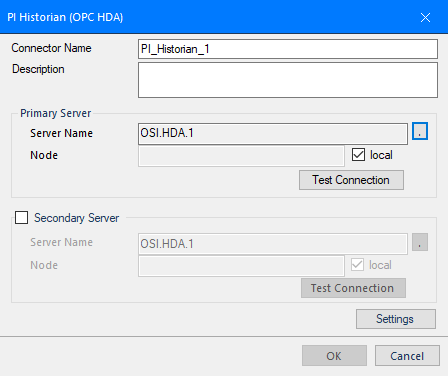Click the PI Historian (OPC HDA) title

pos(65,17)
